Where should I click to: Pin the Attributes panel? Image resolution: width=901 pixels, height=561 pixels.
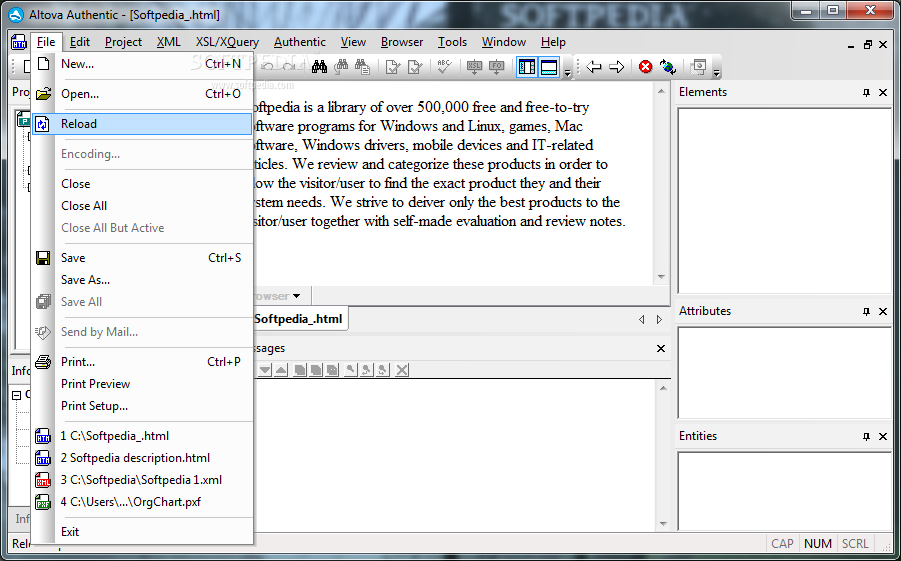867,312
